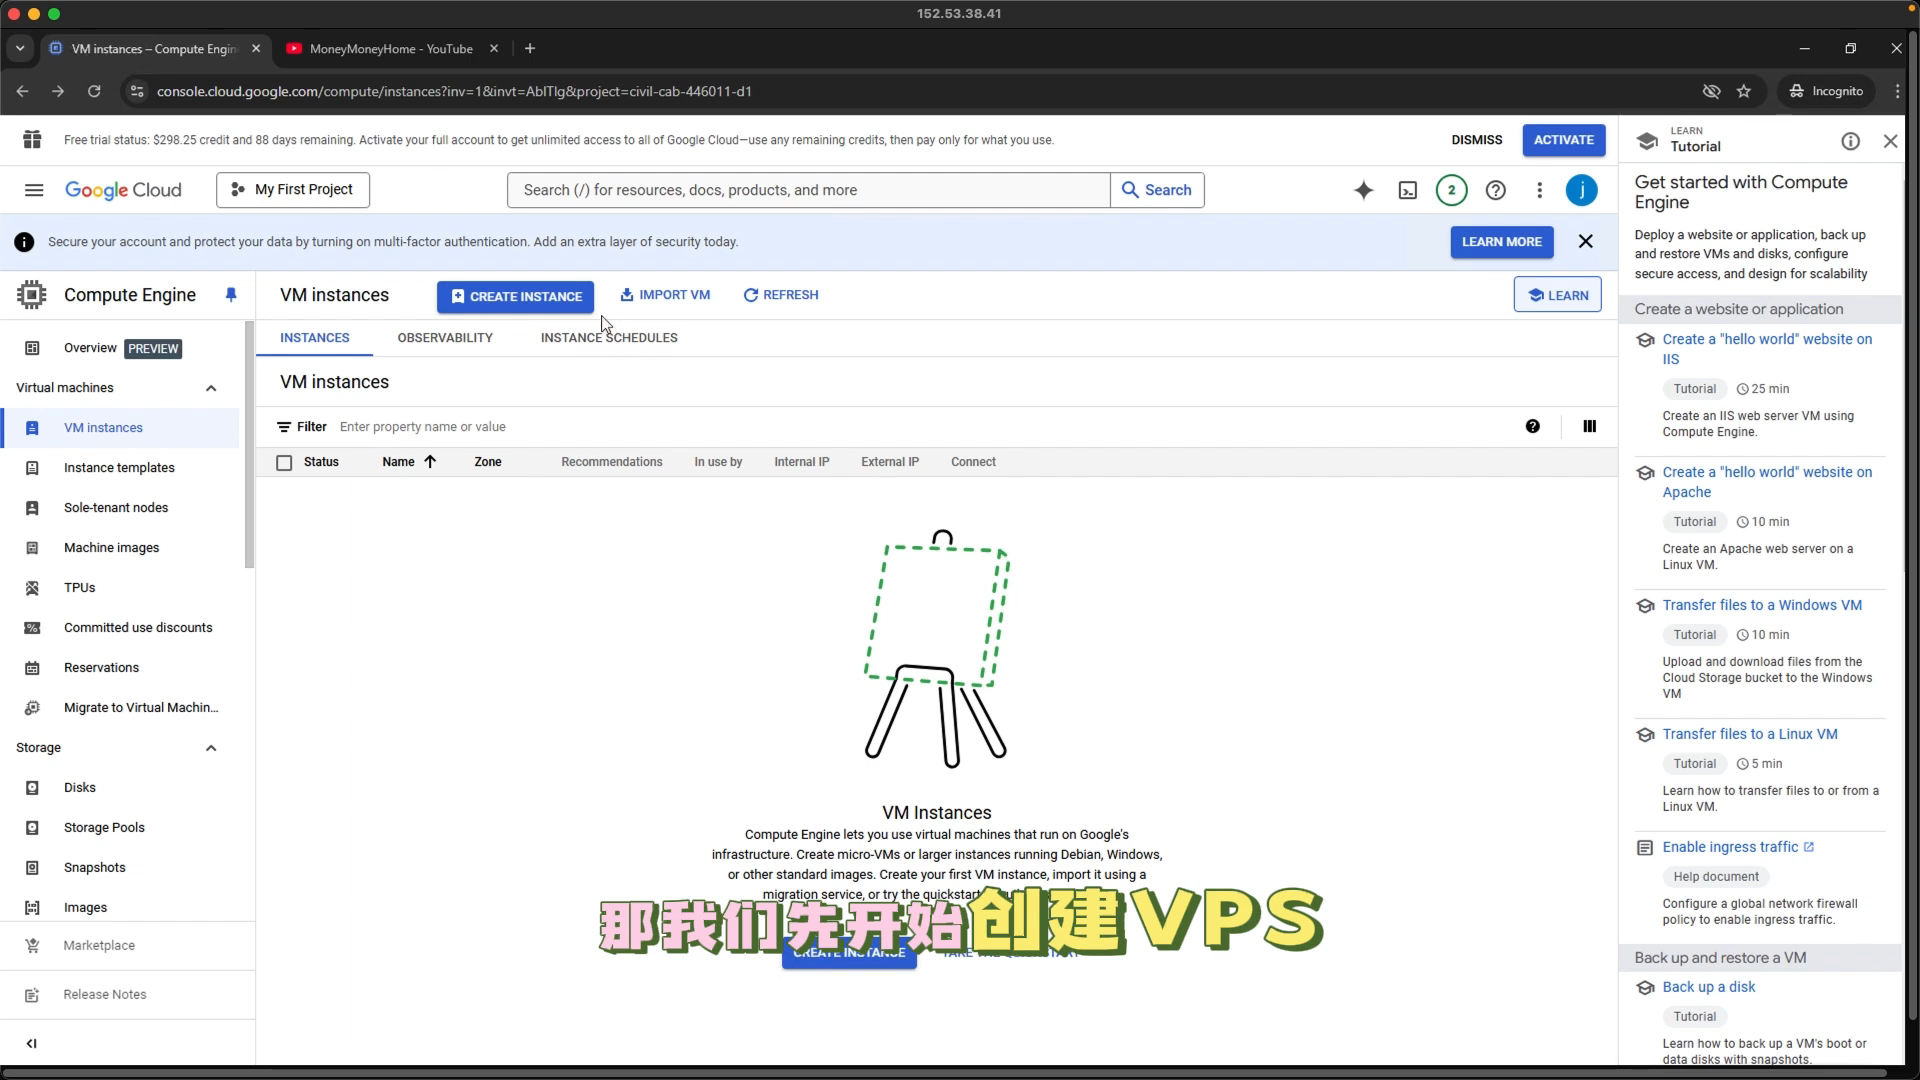Open notifications badge showing 2
The height and width of the screenshot is (1080, 1920).
click(1452, 190)
